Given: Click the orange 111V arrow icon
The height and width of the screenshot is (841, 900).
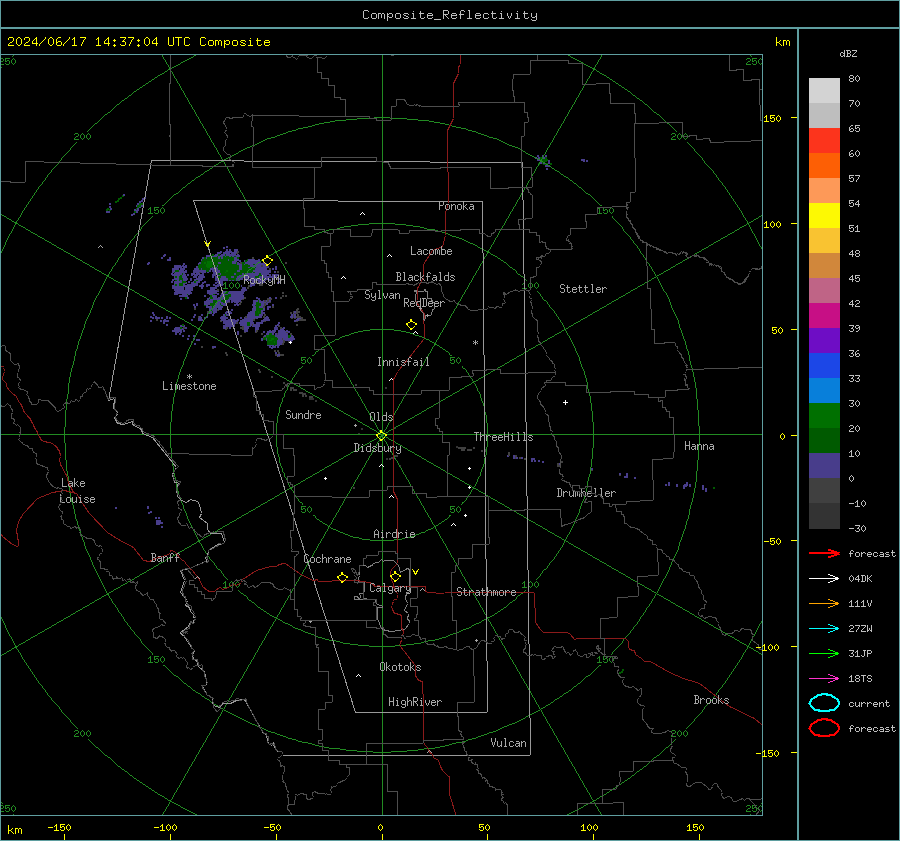Looking at the screenshot, I should (x=824, y=603).
